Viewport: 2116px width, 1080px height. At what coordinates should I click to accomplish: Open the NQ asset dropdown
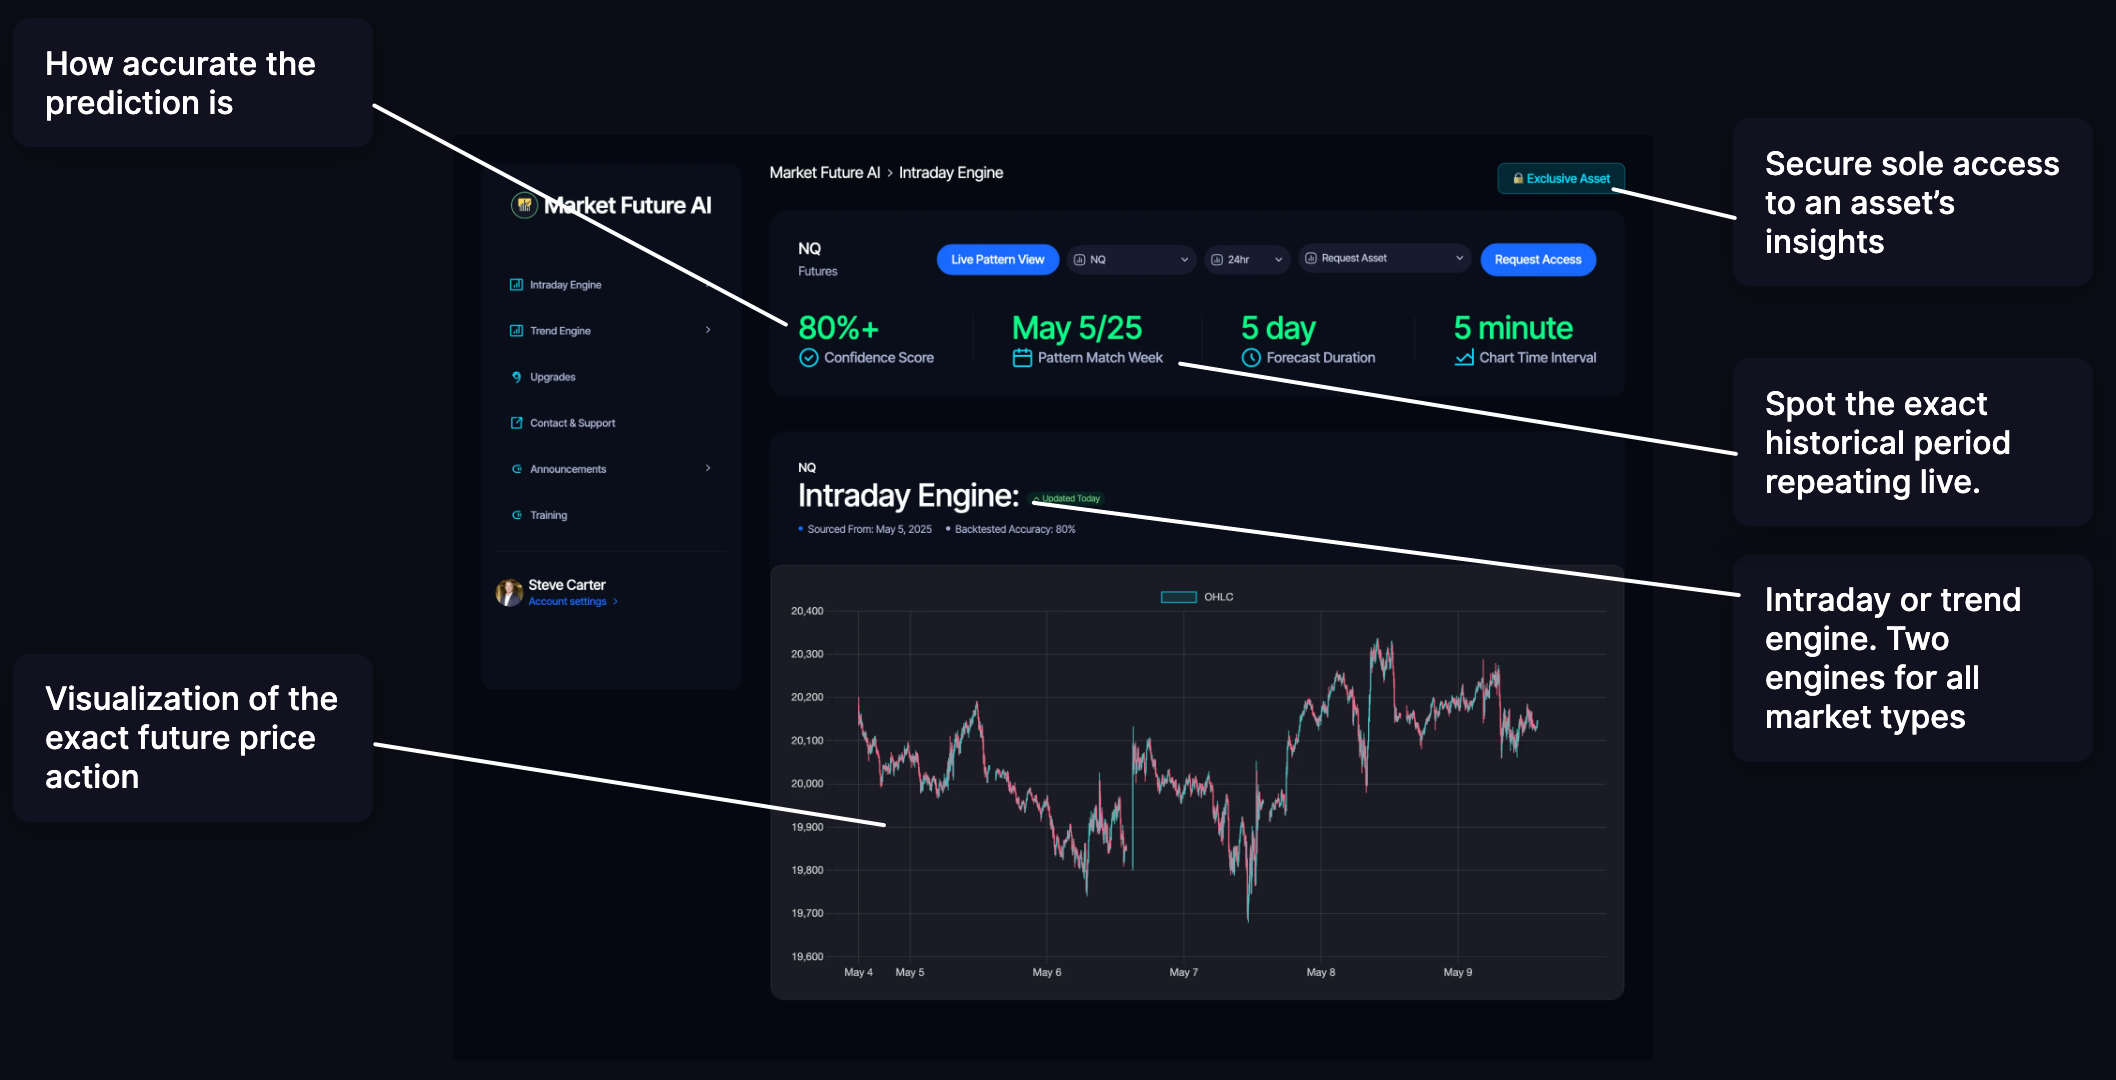point(1130,259)
